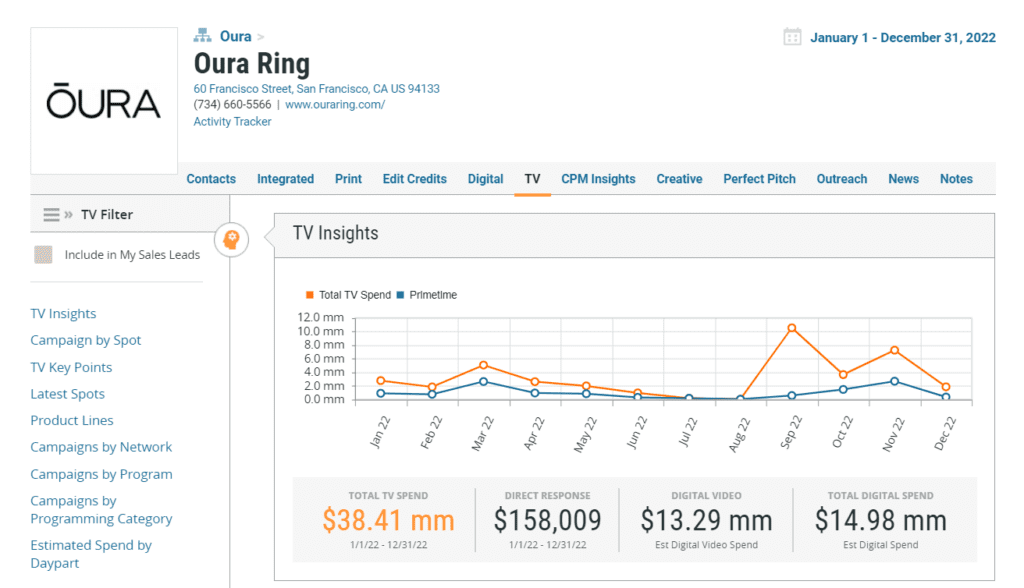1024x588 pixels.
Task: Select the Sep 22 Total TV Spend data point
Action: click(792, 328)
